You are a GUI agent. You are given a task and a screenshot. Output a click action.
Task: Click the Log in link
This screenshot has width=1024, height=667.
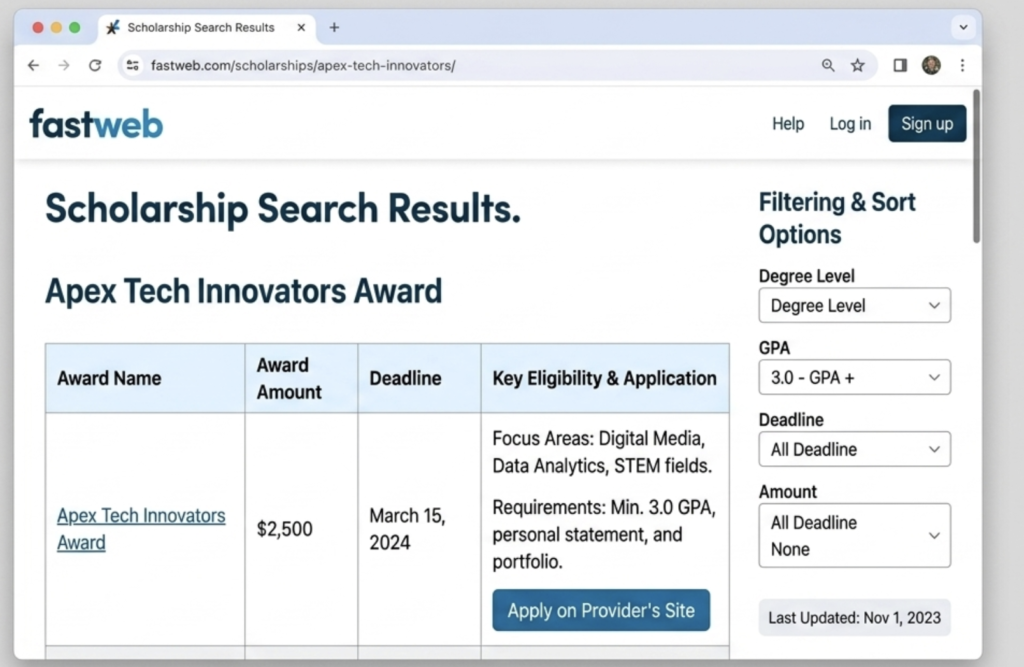pos(850,123)
